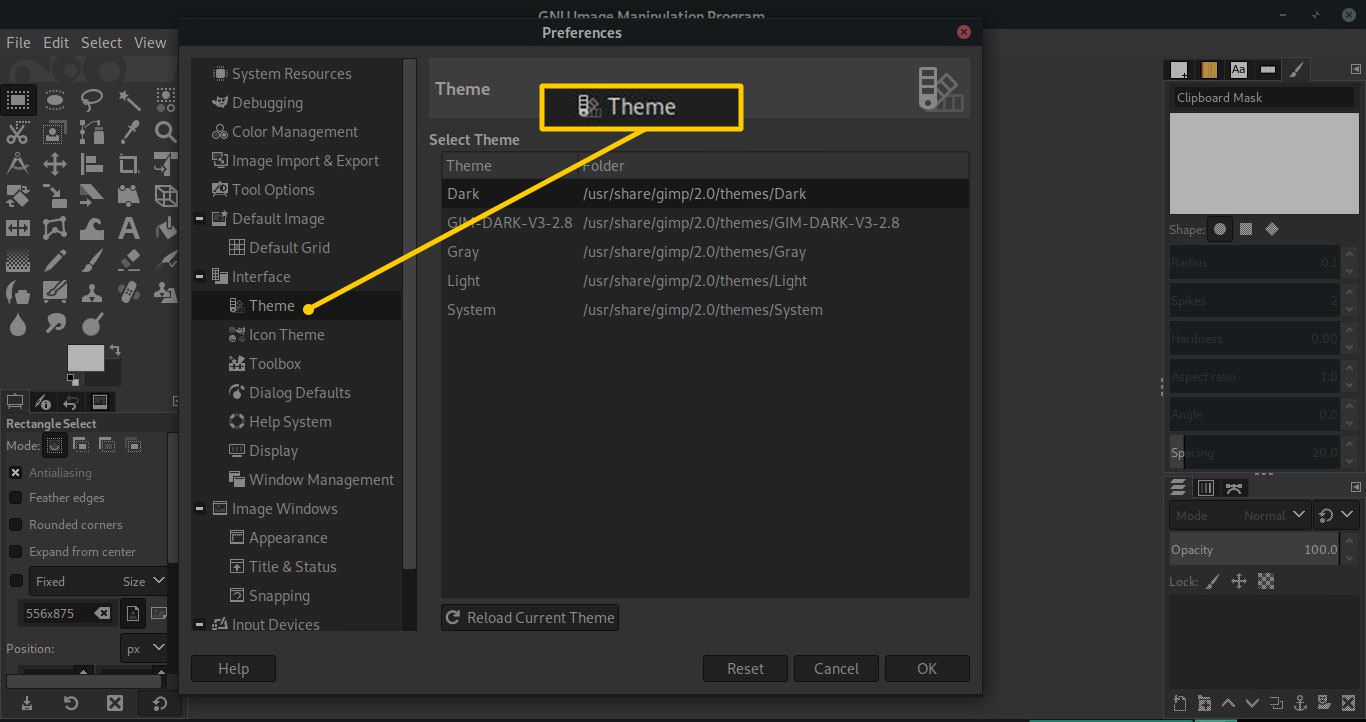
Task: Select the Scissors Select tool
Action: [18, 131]
